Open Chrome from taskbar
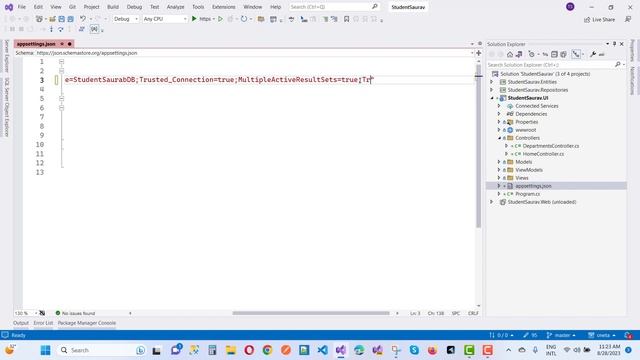The image size is (640, 360). click(267, 350)
